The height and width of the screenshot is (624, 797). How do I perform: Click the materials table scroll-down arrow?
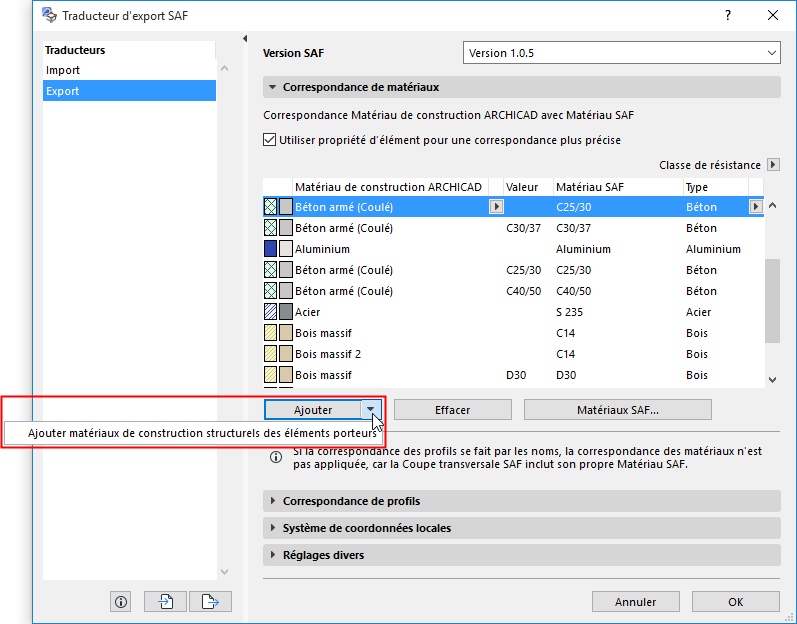coord(773,380)
